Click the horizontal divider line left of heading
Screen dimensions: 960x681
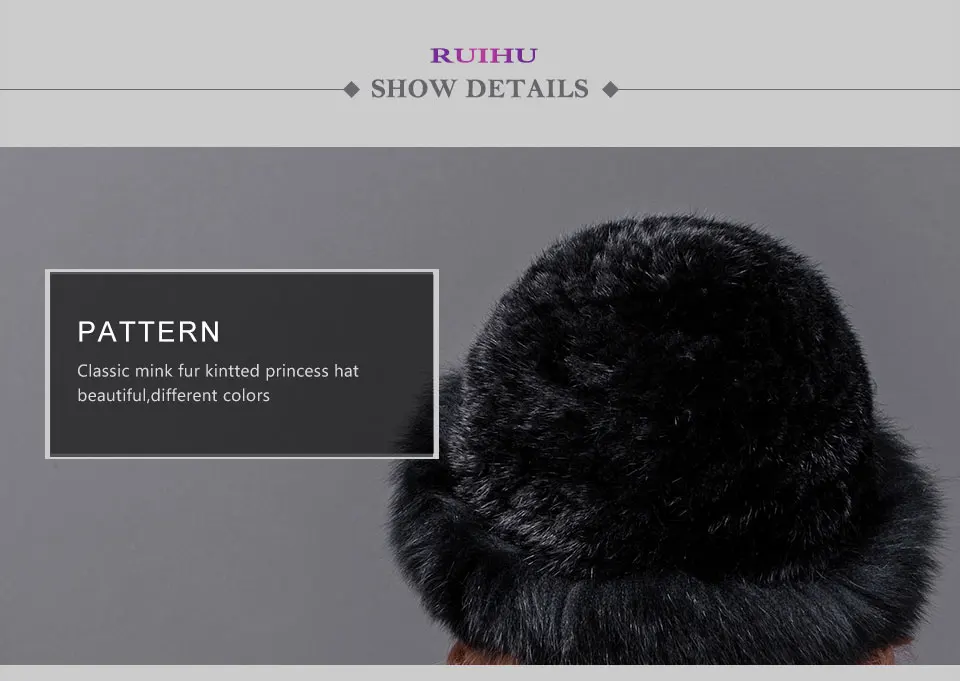(x=171, y=89)
